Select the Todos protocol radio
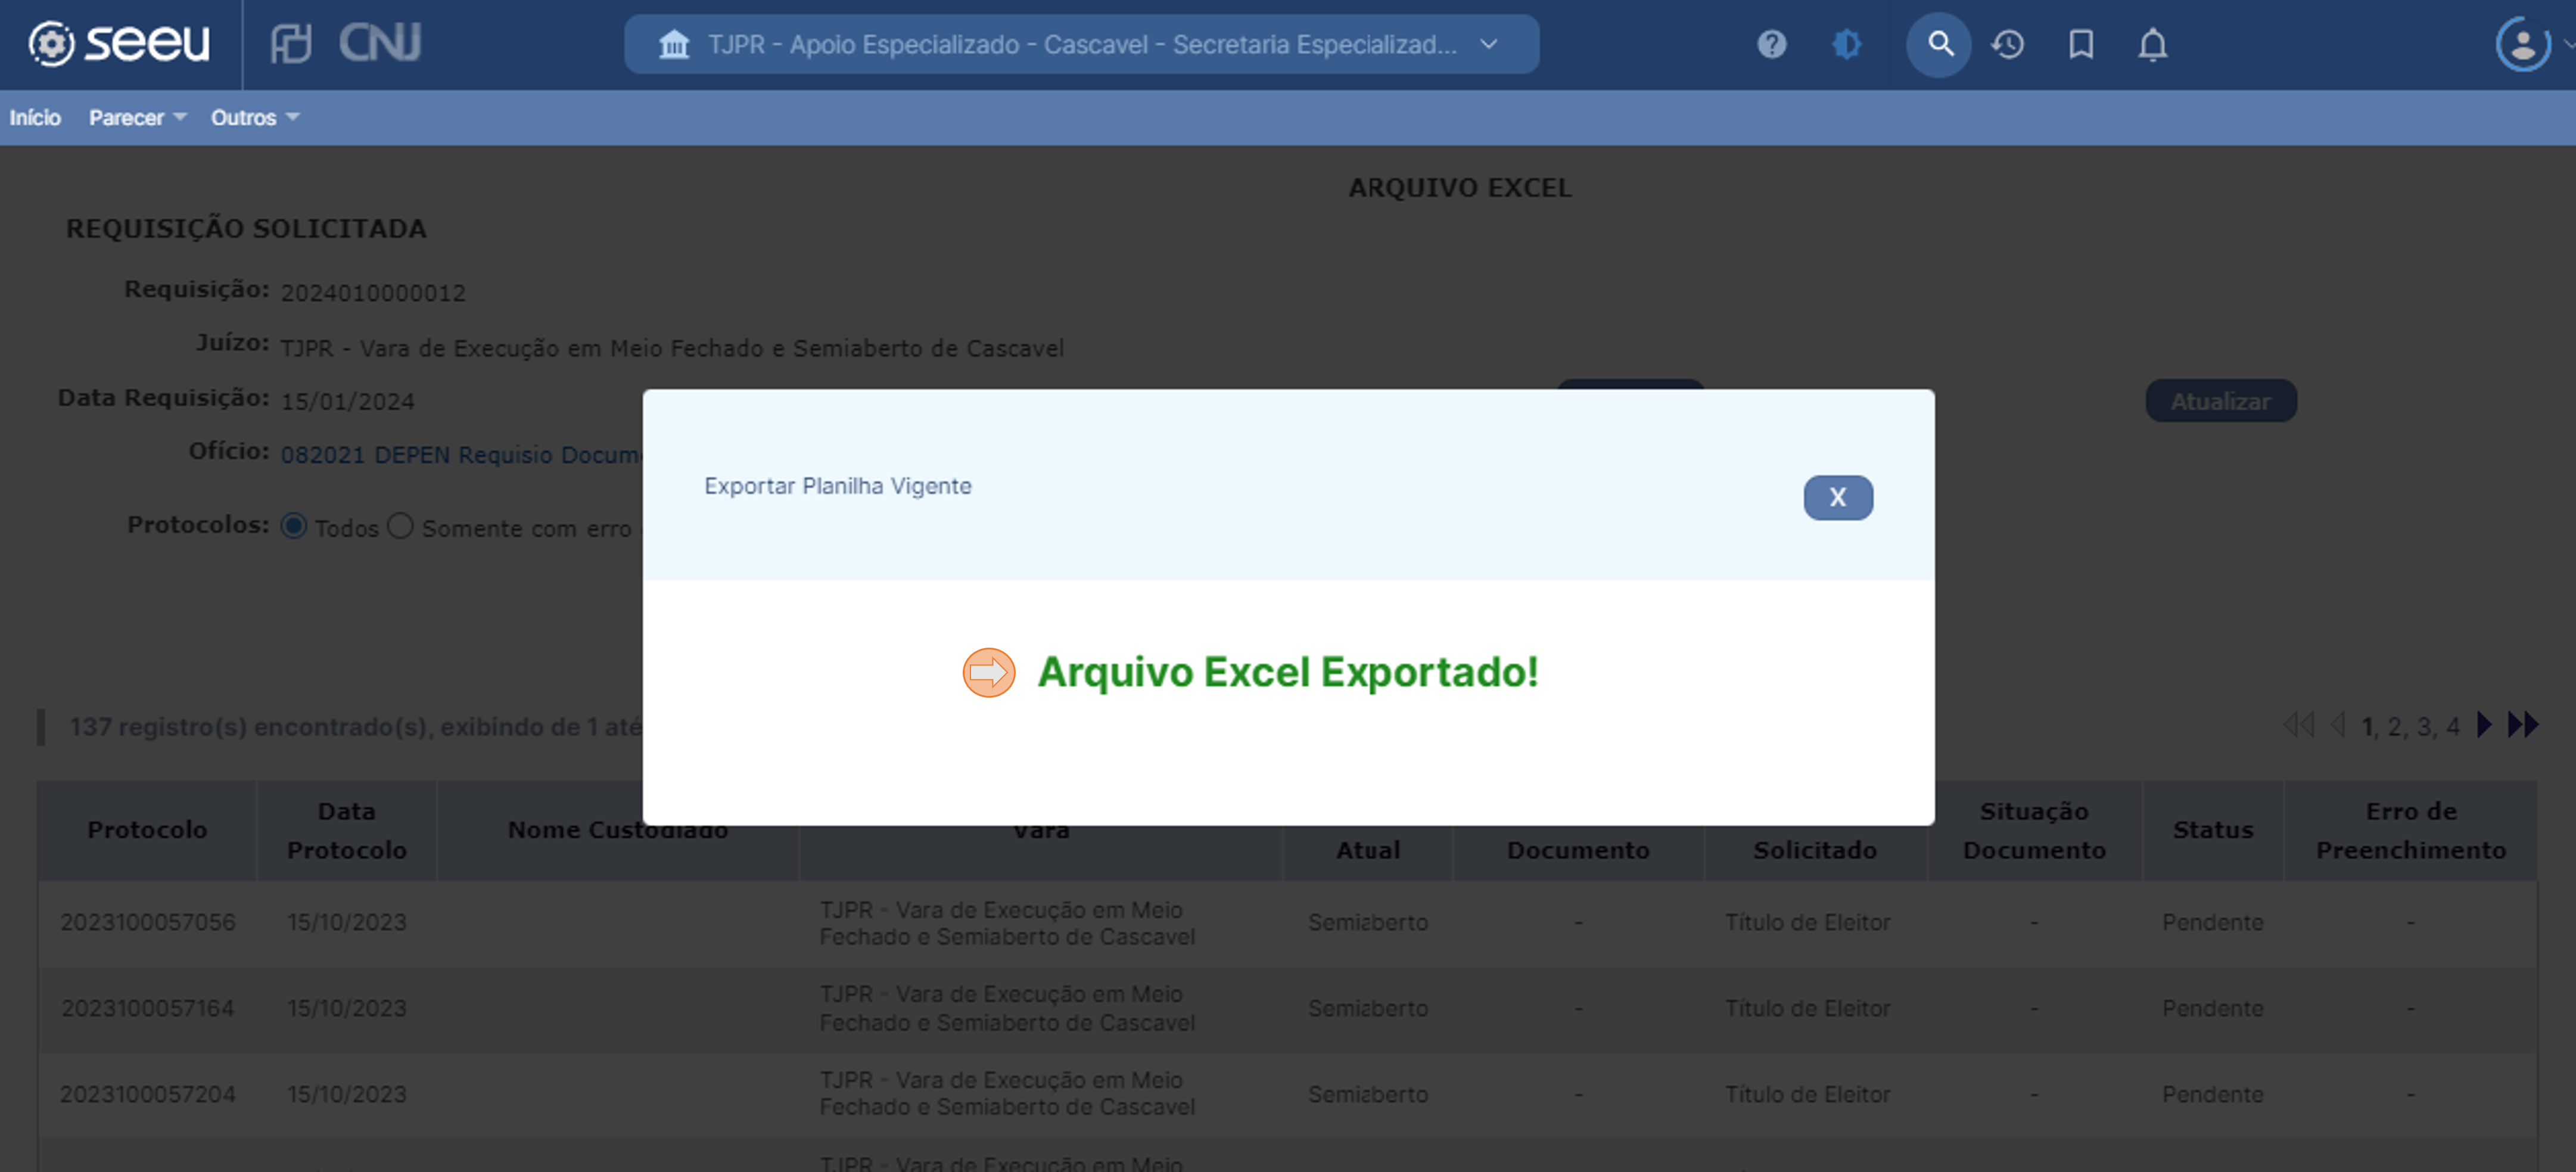 tap(294, 526)
